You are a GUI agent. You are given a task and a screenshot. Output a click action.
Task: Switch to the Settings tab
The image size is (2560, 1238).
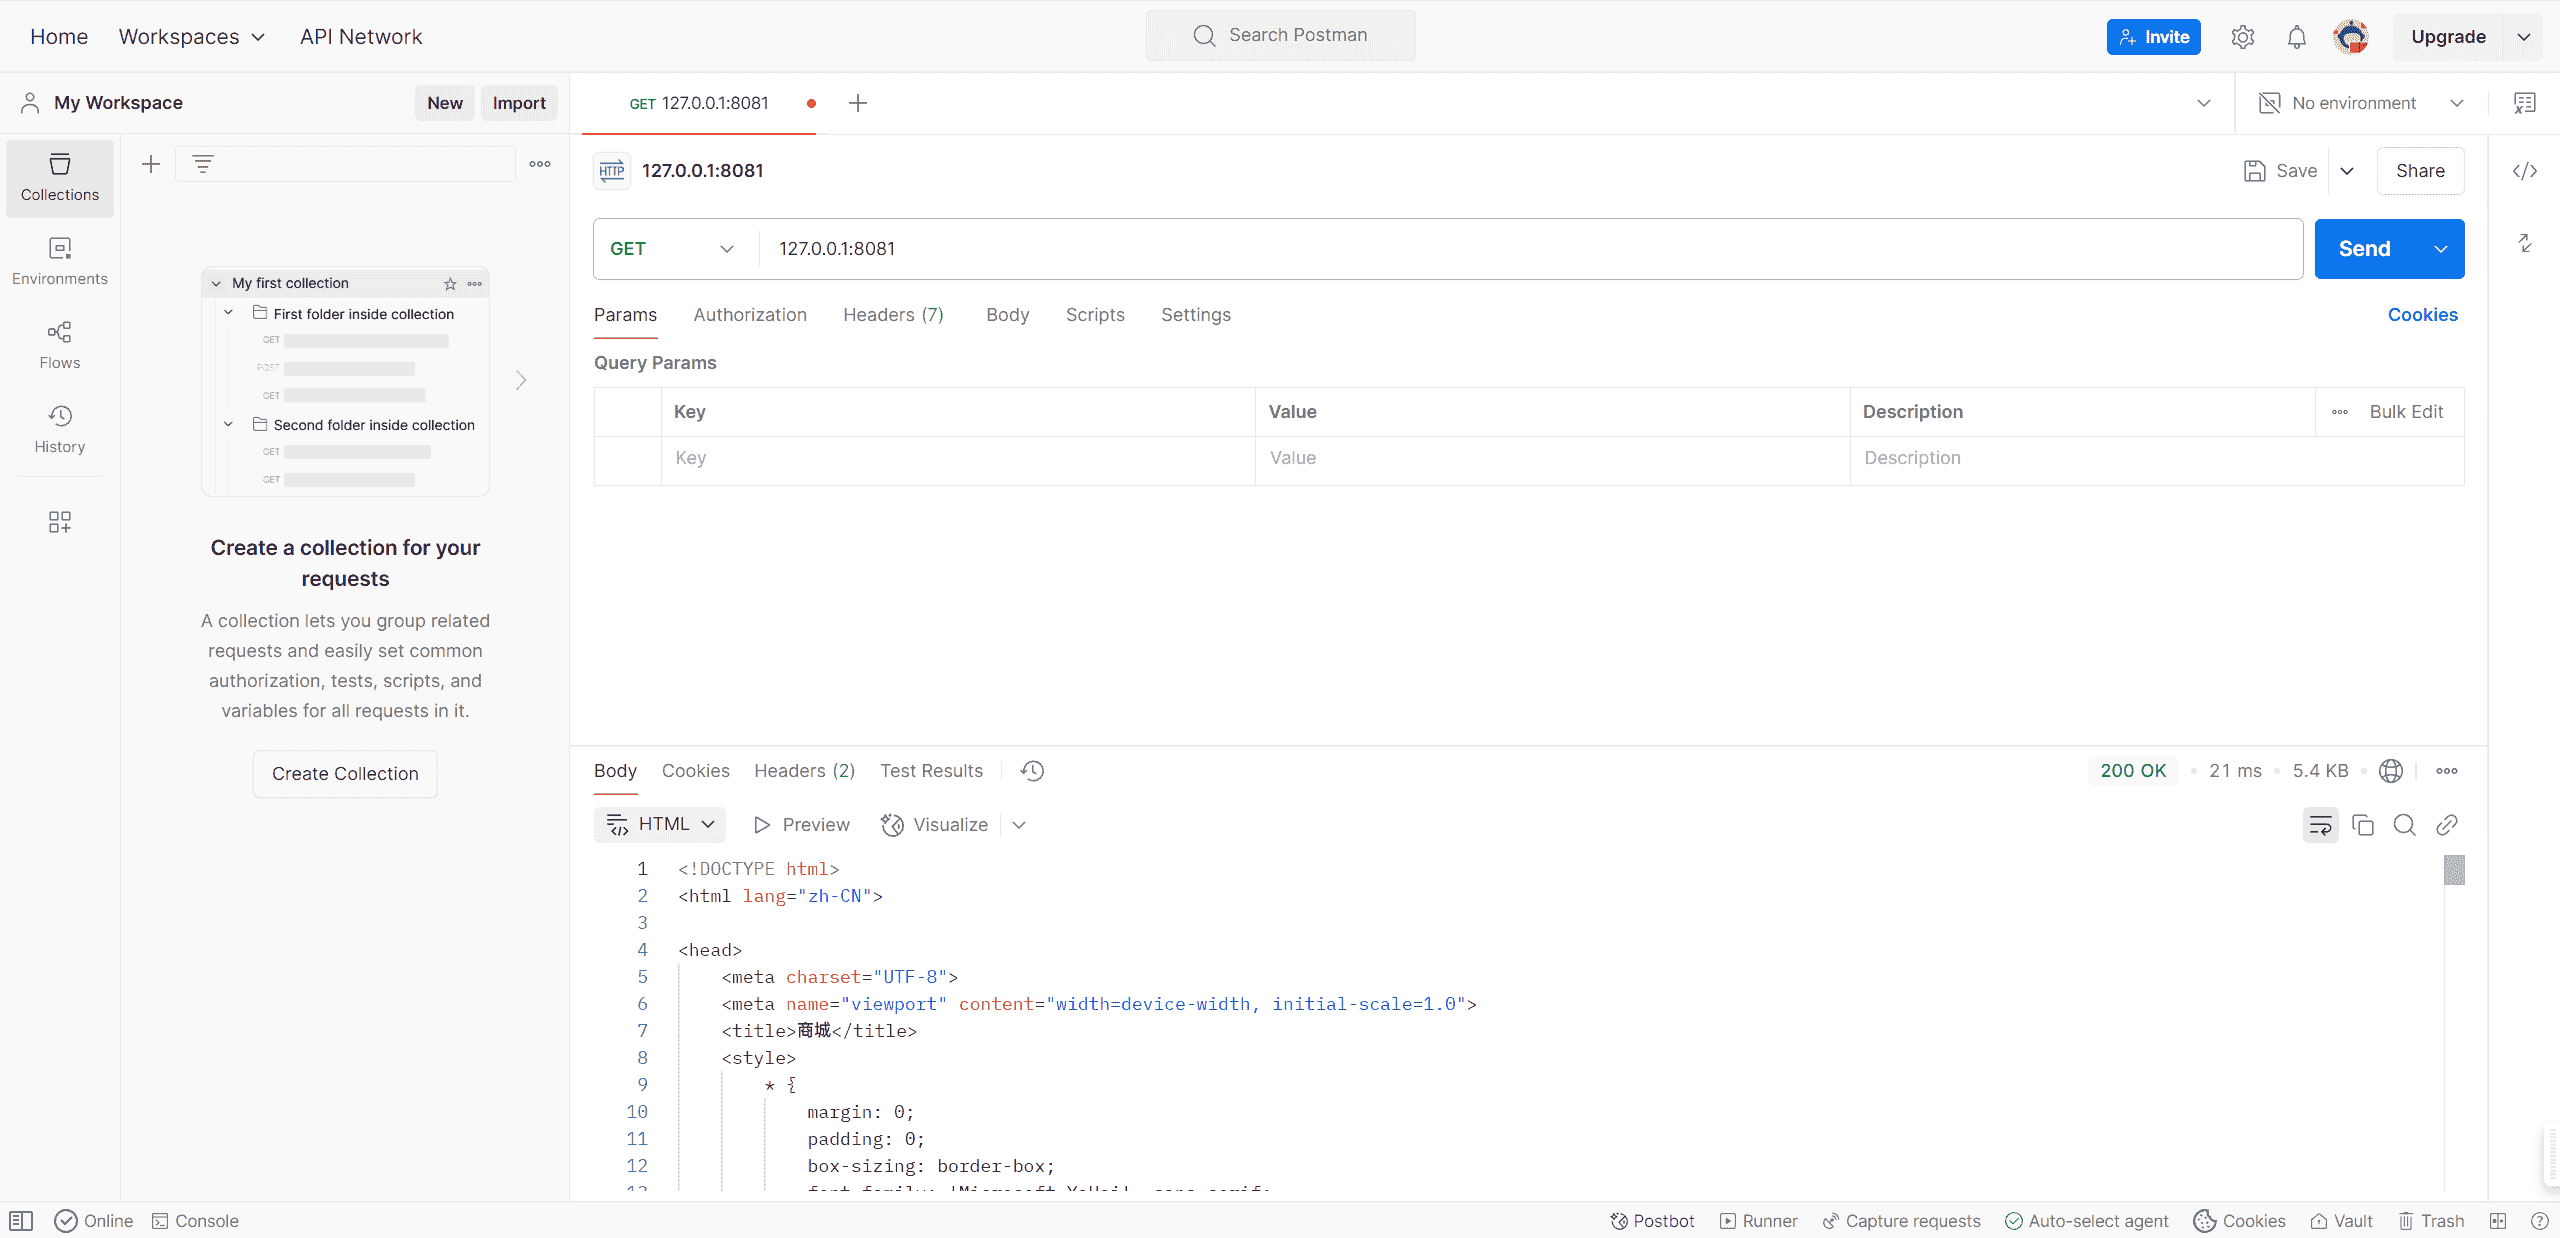1196,315
